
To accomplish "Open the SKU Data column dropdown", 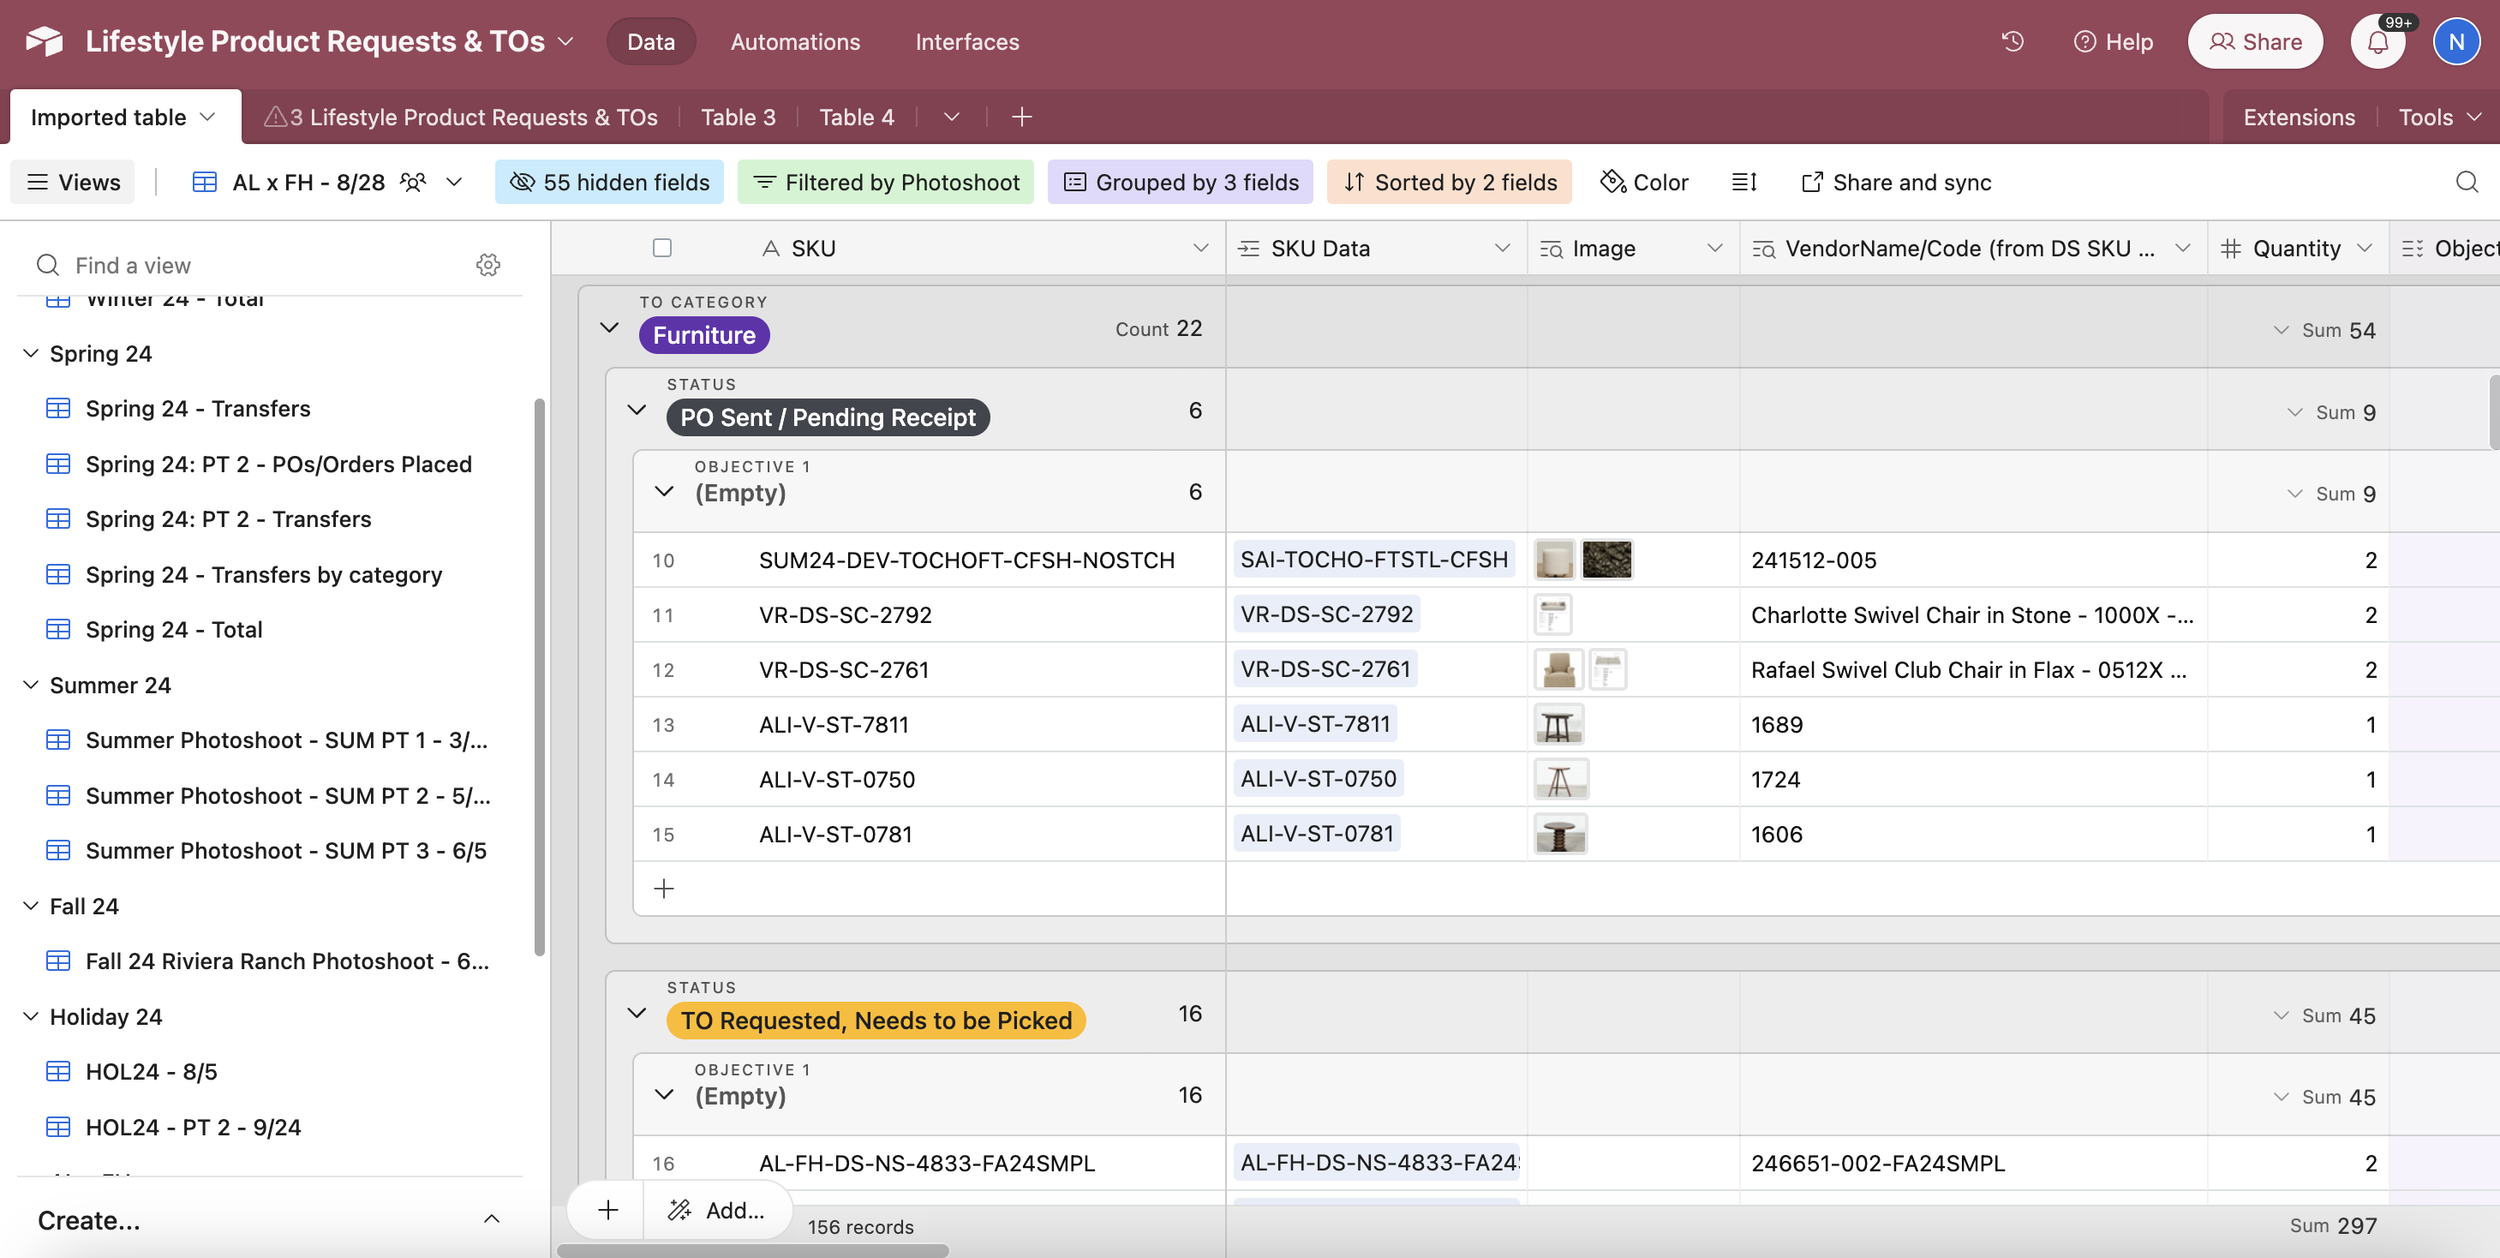I will pos(1501,248).
